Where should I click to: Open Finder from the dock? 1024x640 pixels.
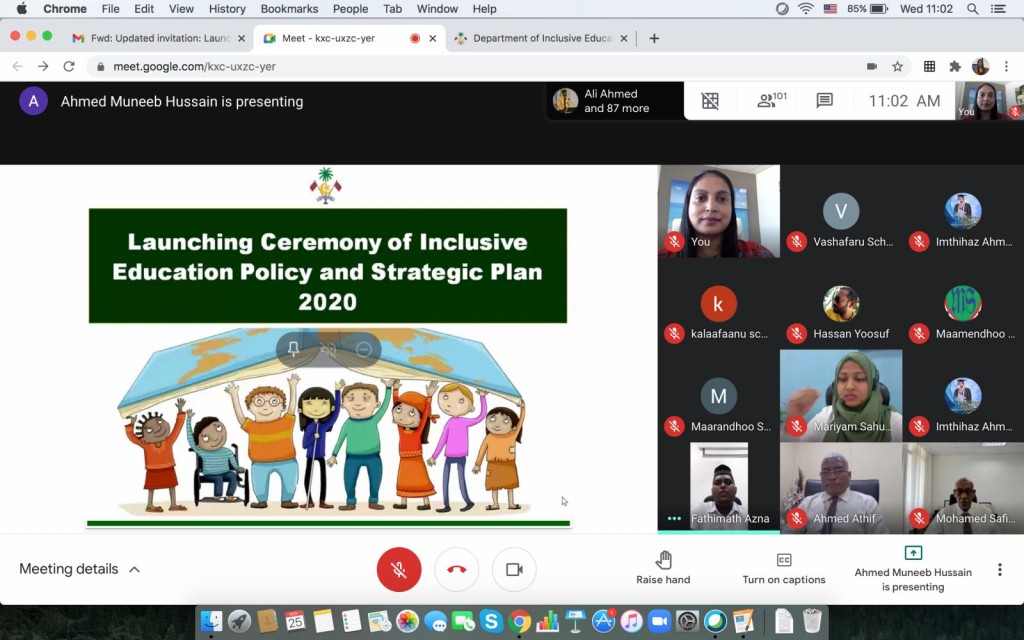(x=211, y=621)
